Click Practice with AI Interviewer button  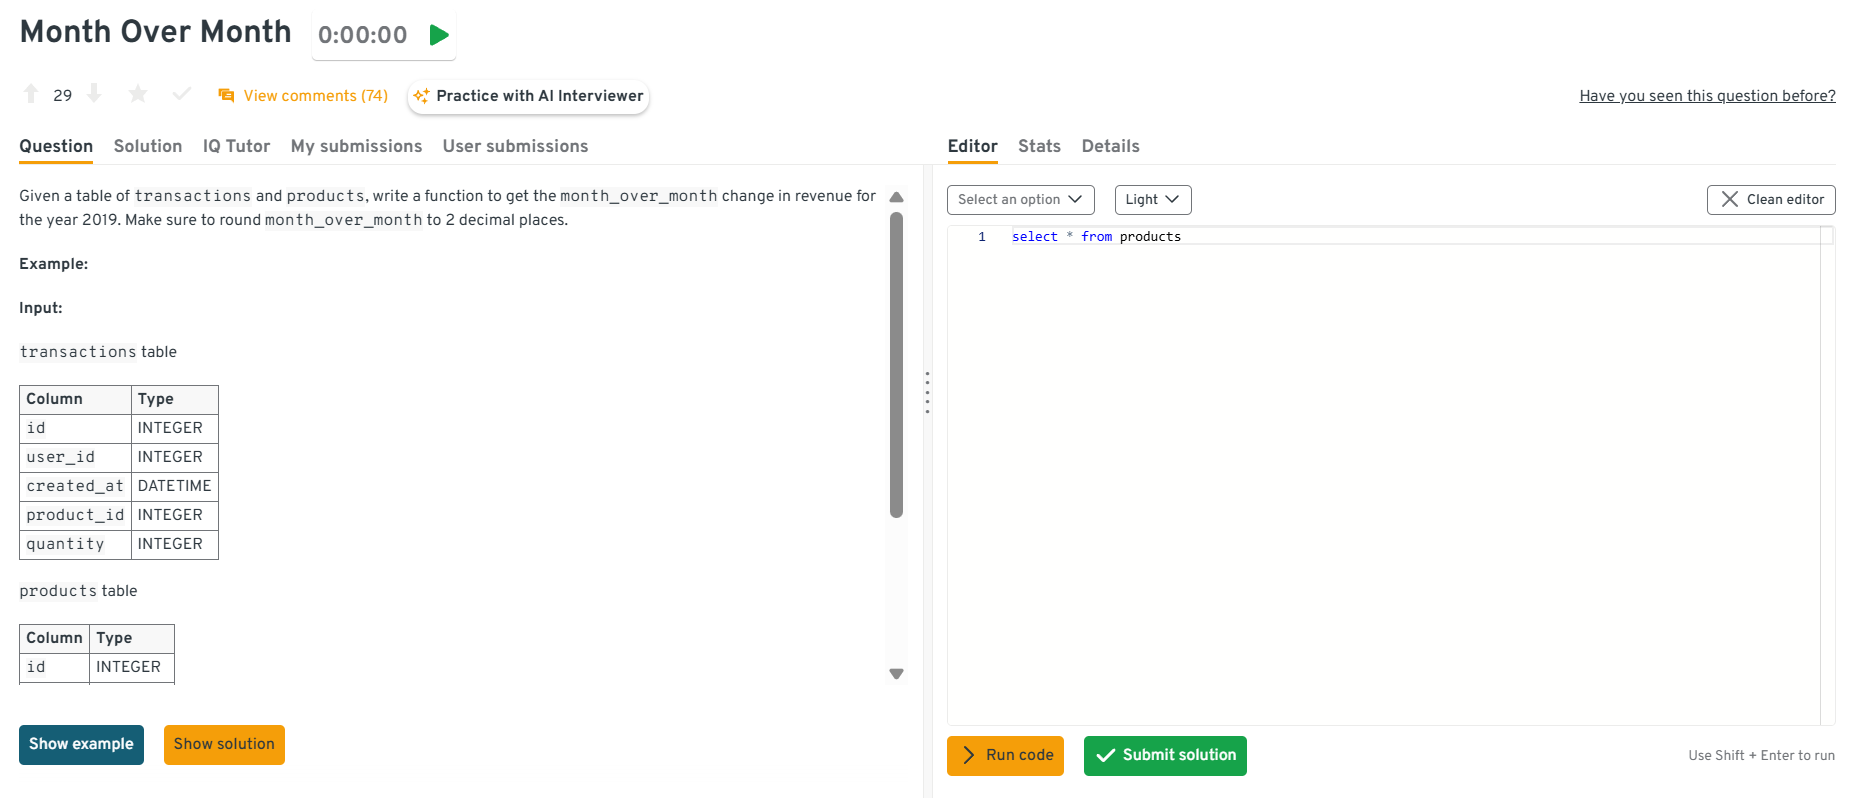pos(529,96)
